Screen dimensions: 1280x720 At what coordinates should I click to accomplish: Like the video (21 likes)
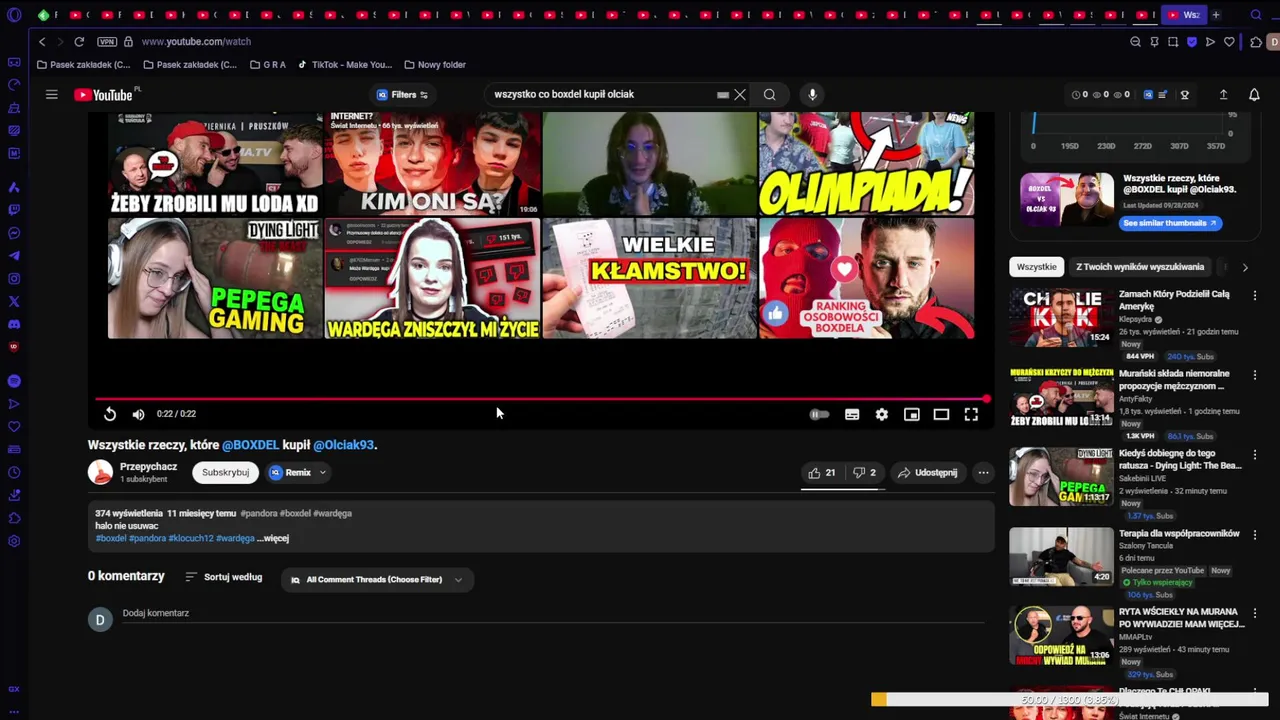[822, 472]
